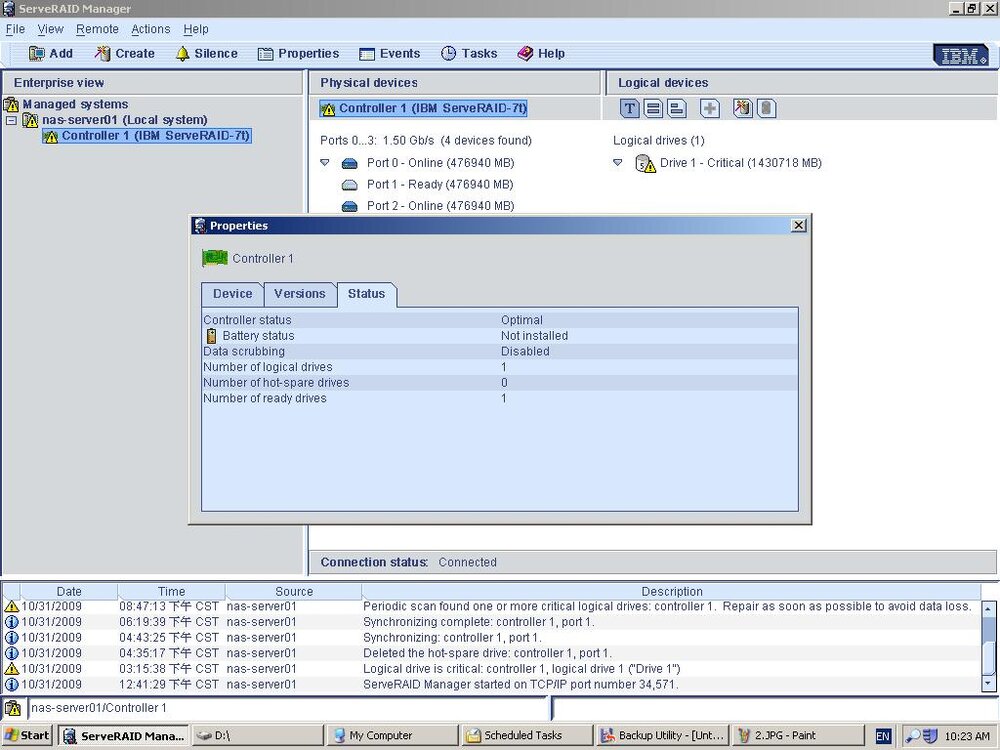Select Managed systems in Enterprise view
The image size is (1000, 750).
[75, 105]
